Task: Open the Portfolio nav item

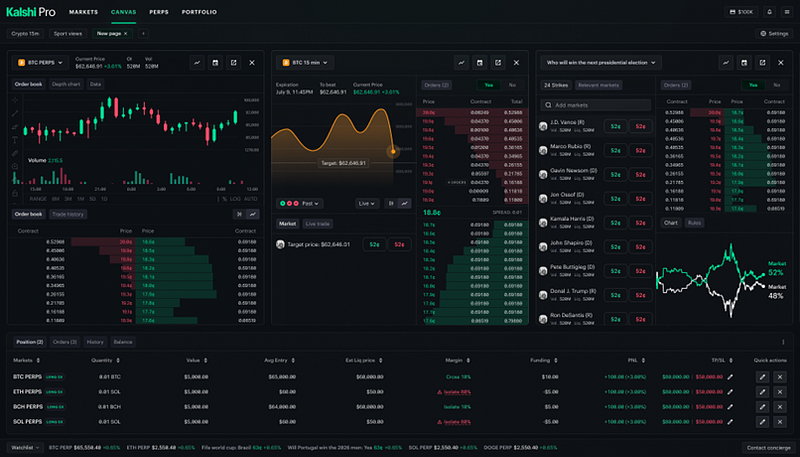Action: (x=199, y=12)
